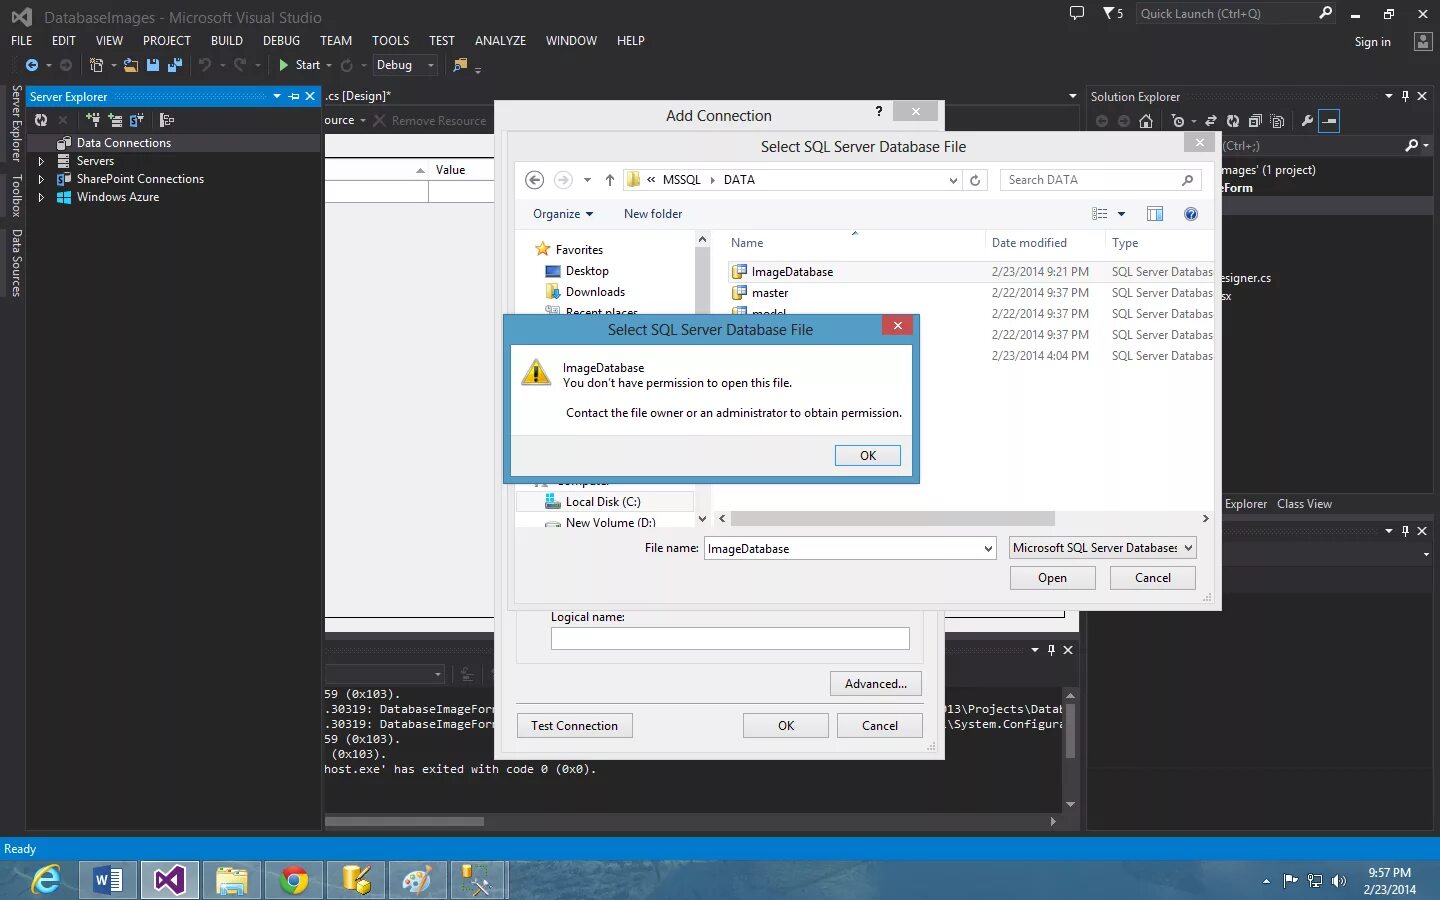Click the Undo toolbar icon
The image size is (1440, 900).
205,65
